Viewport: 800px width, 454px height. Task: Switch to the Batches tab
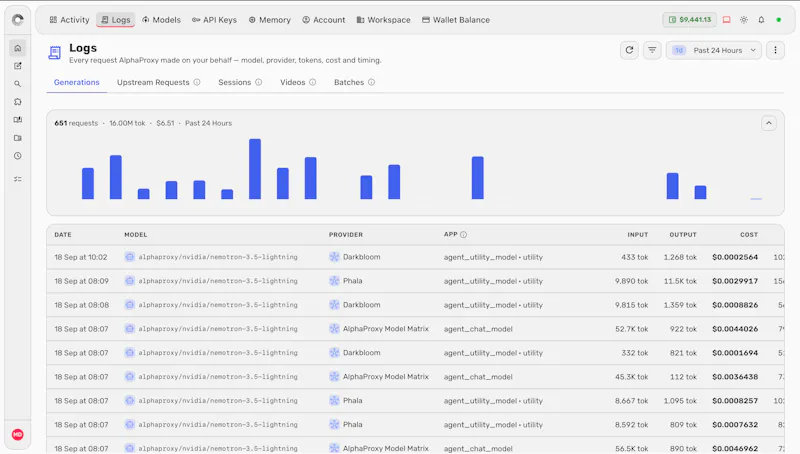coord(349,82)
